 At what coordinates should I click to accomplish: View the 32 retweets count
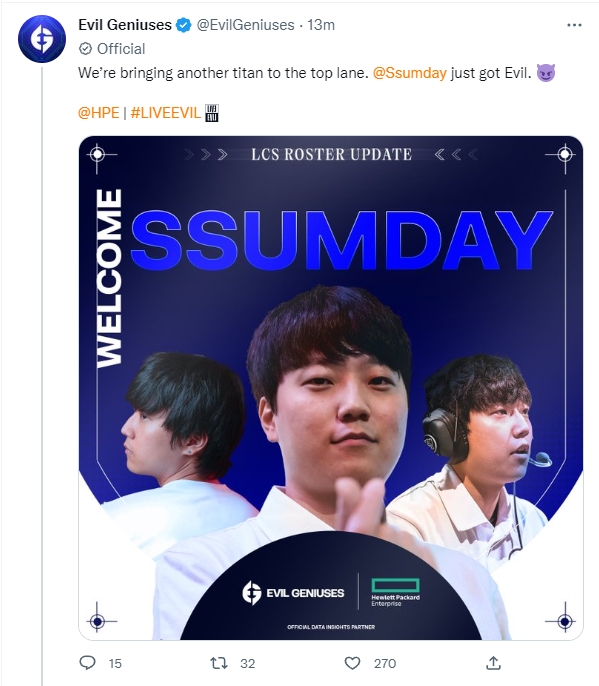point(248,664)
